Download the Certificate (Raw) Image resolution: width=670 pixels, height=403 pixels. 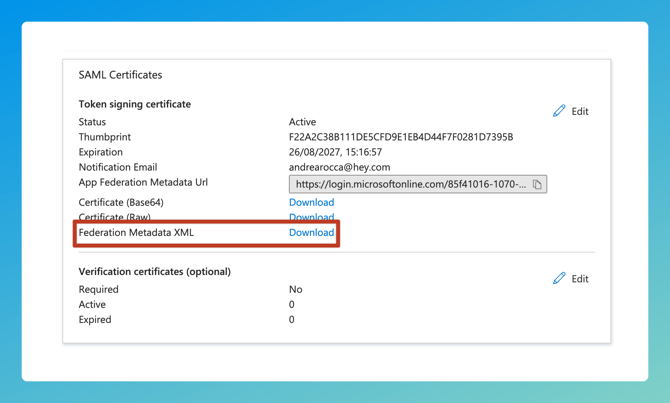click(311, 217)
